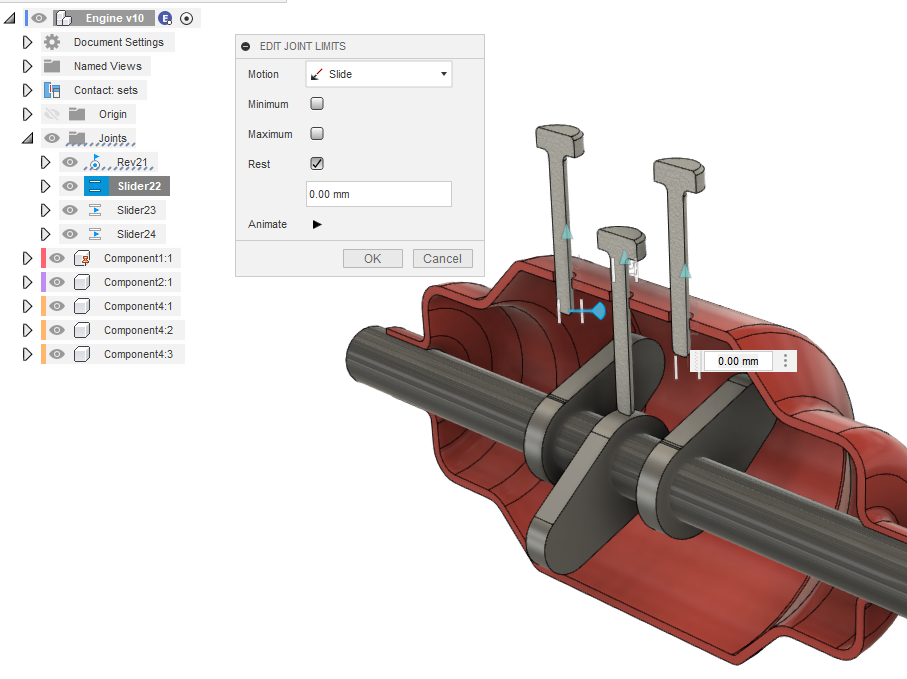The width and height of the screenshot is (907, 679).
Task: Click the Rest value field in dialog
Action: click(379, 194)
